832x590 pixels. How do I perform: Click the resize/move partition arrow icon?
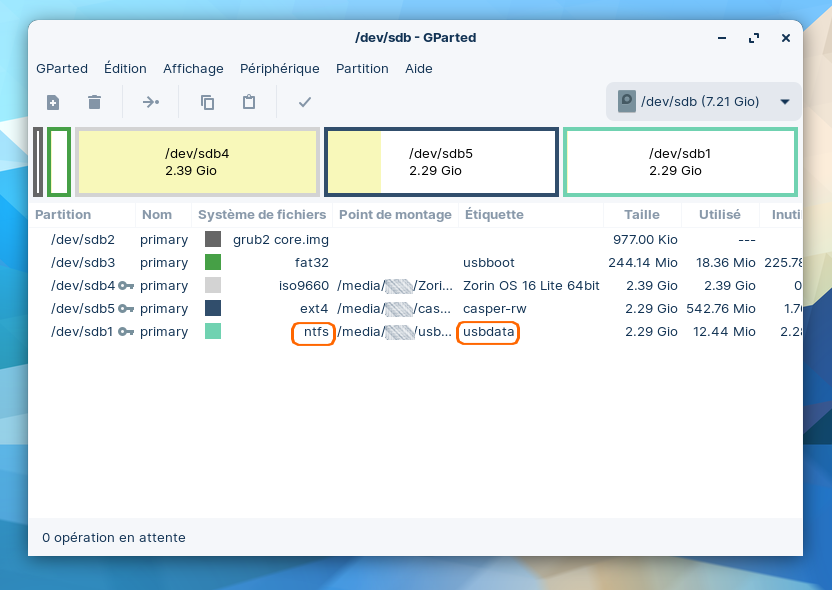150,102
